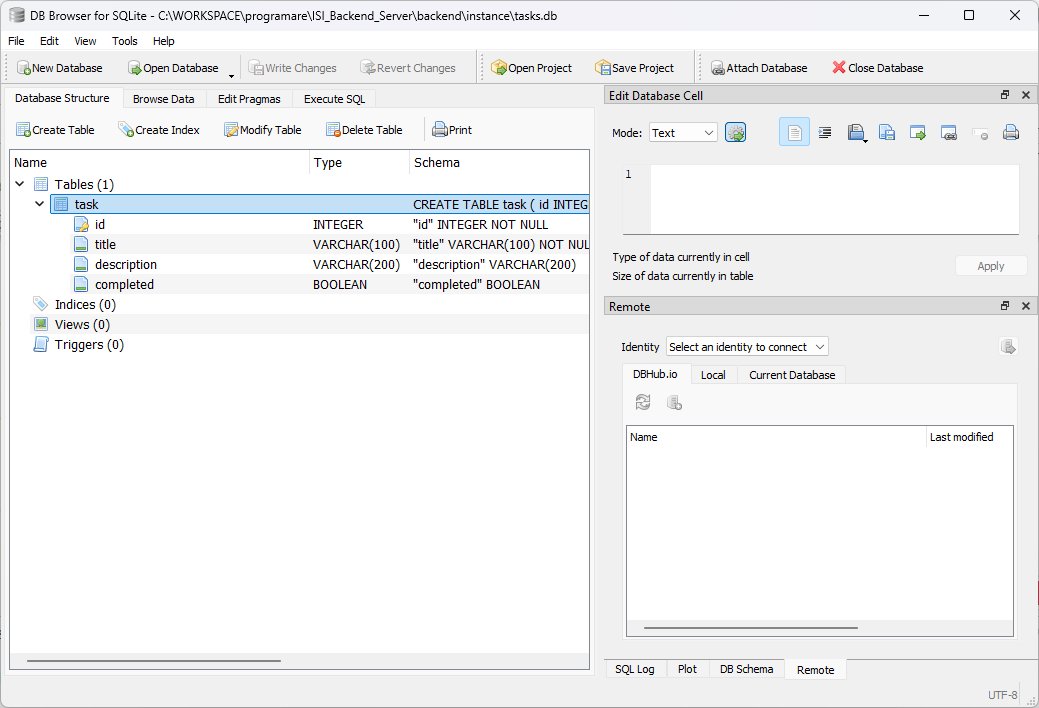Switch to the Browse Data tab
This screenshot has height=708, width=1039.
pos(163,98)
